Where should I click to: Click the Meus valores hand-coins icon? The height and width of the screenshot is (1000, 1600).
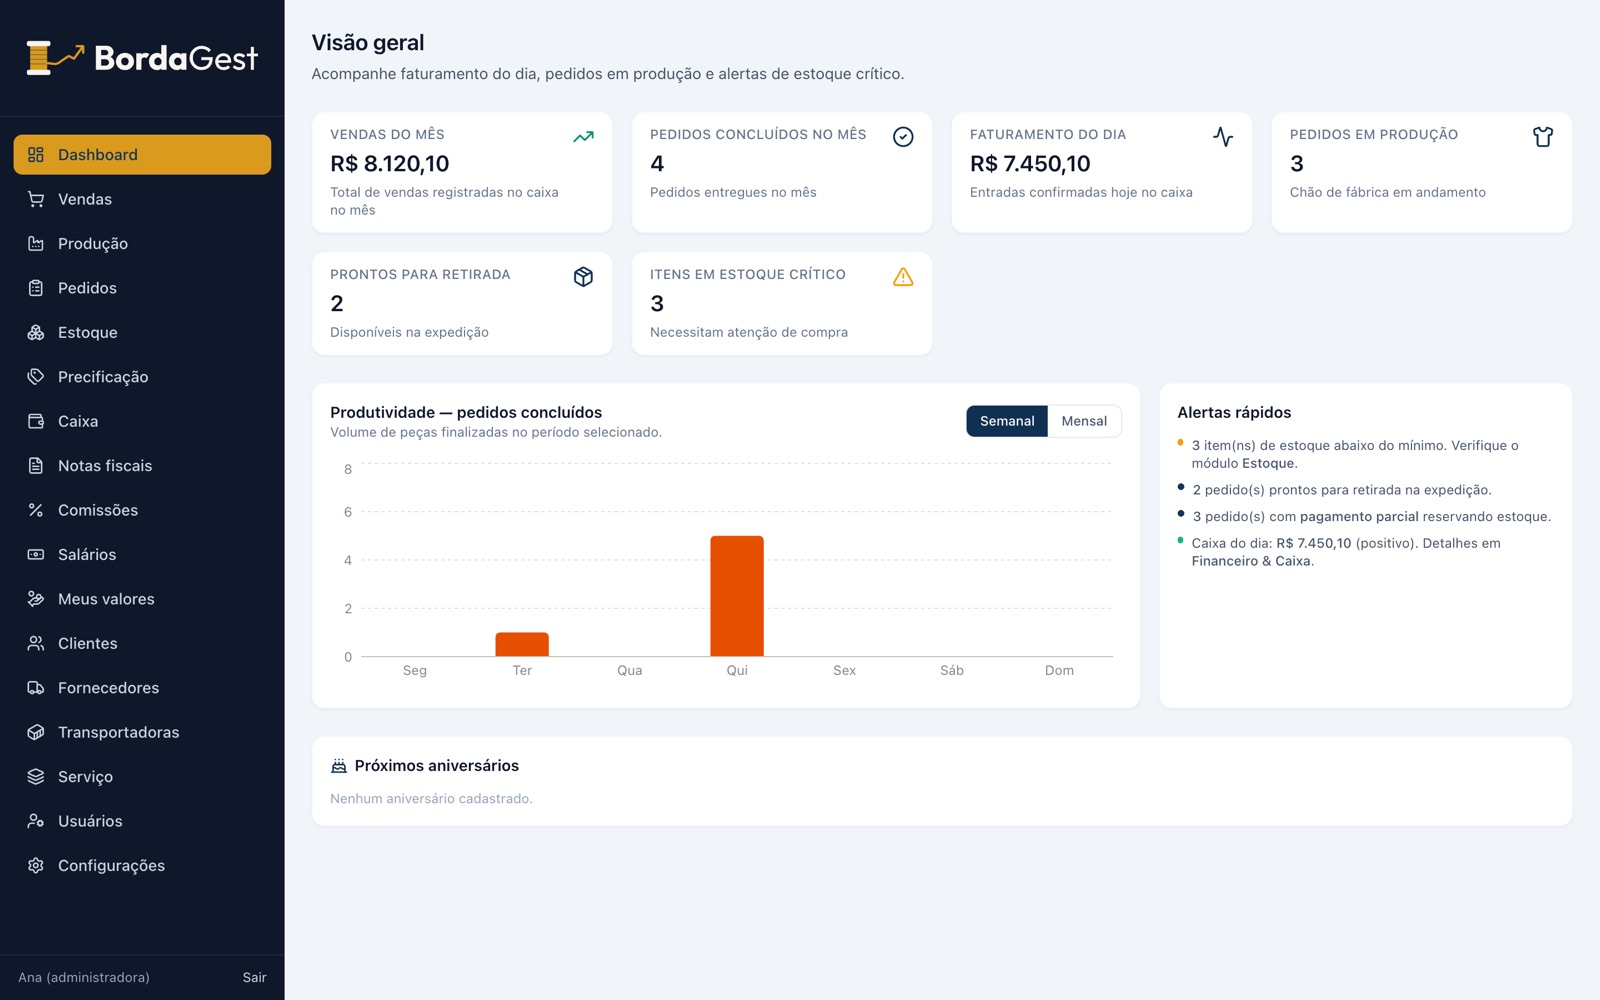pos(36,599)
